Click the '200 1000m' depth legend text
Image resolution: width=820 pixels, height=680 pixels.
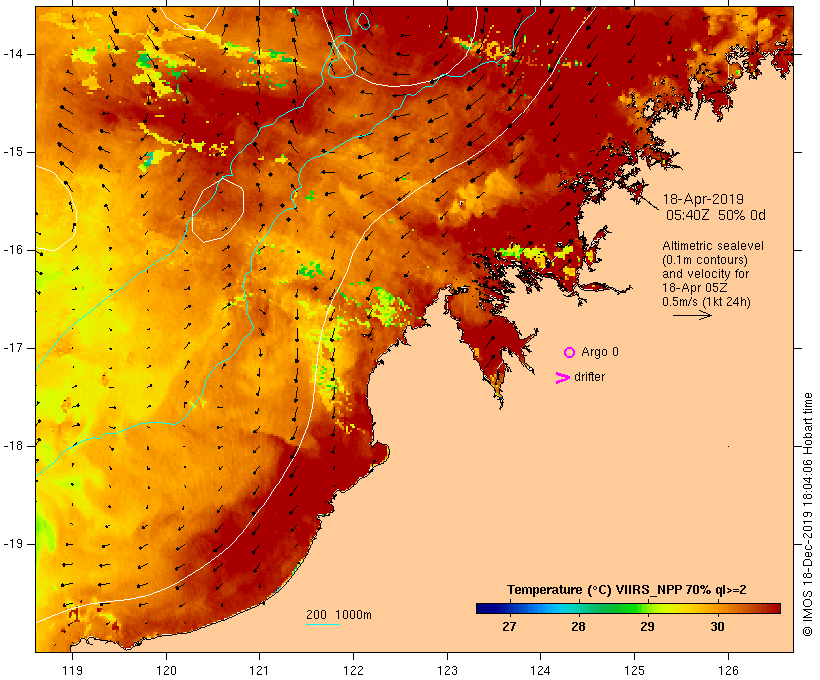[339, 615]
